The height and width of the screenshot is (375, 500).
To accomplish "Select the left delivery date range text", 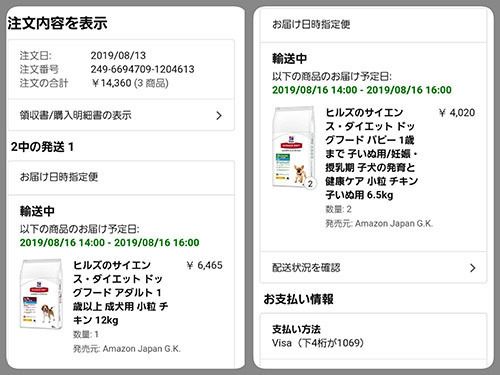I will [109, 242].
